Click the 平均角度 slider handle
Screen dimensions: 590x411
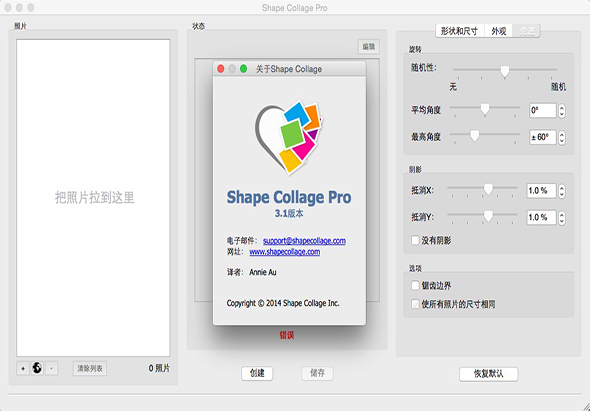(x=485, y=109)
